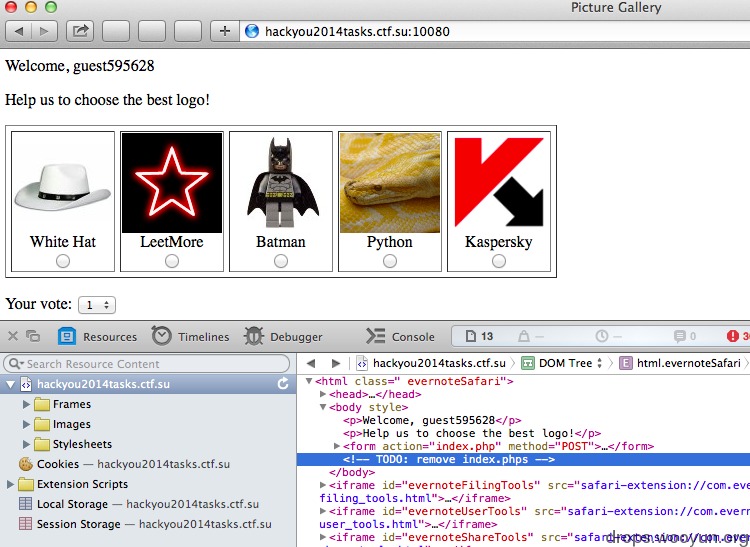Open a new tab with plus button
Image resolution: width=750 pixels, height=547 pixels.
point(225,31)
